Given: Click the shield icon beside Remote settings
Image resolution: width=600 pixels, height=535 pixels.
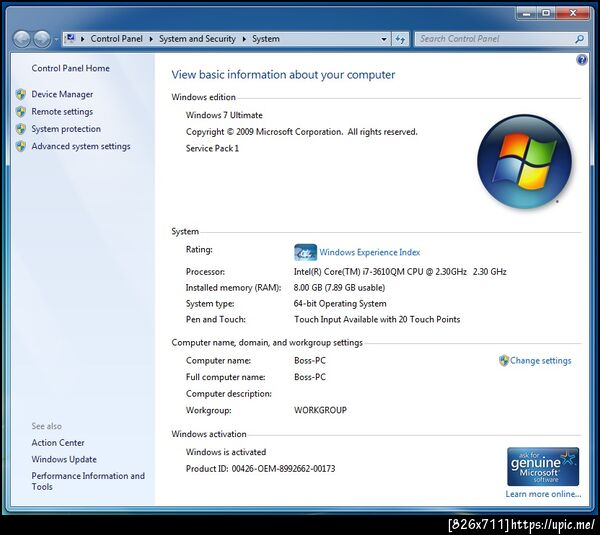Looking at the screenshot, I should 21,111.
